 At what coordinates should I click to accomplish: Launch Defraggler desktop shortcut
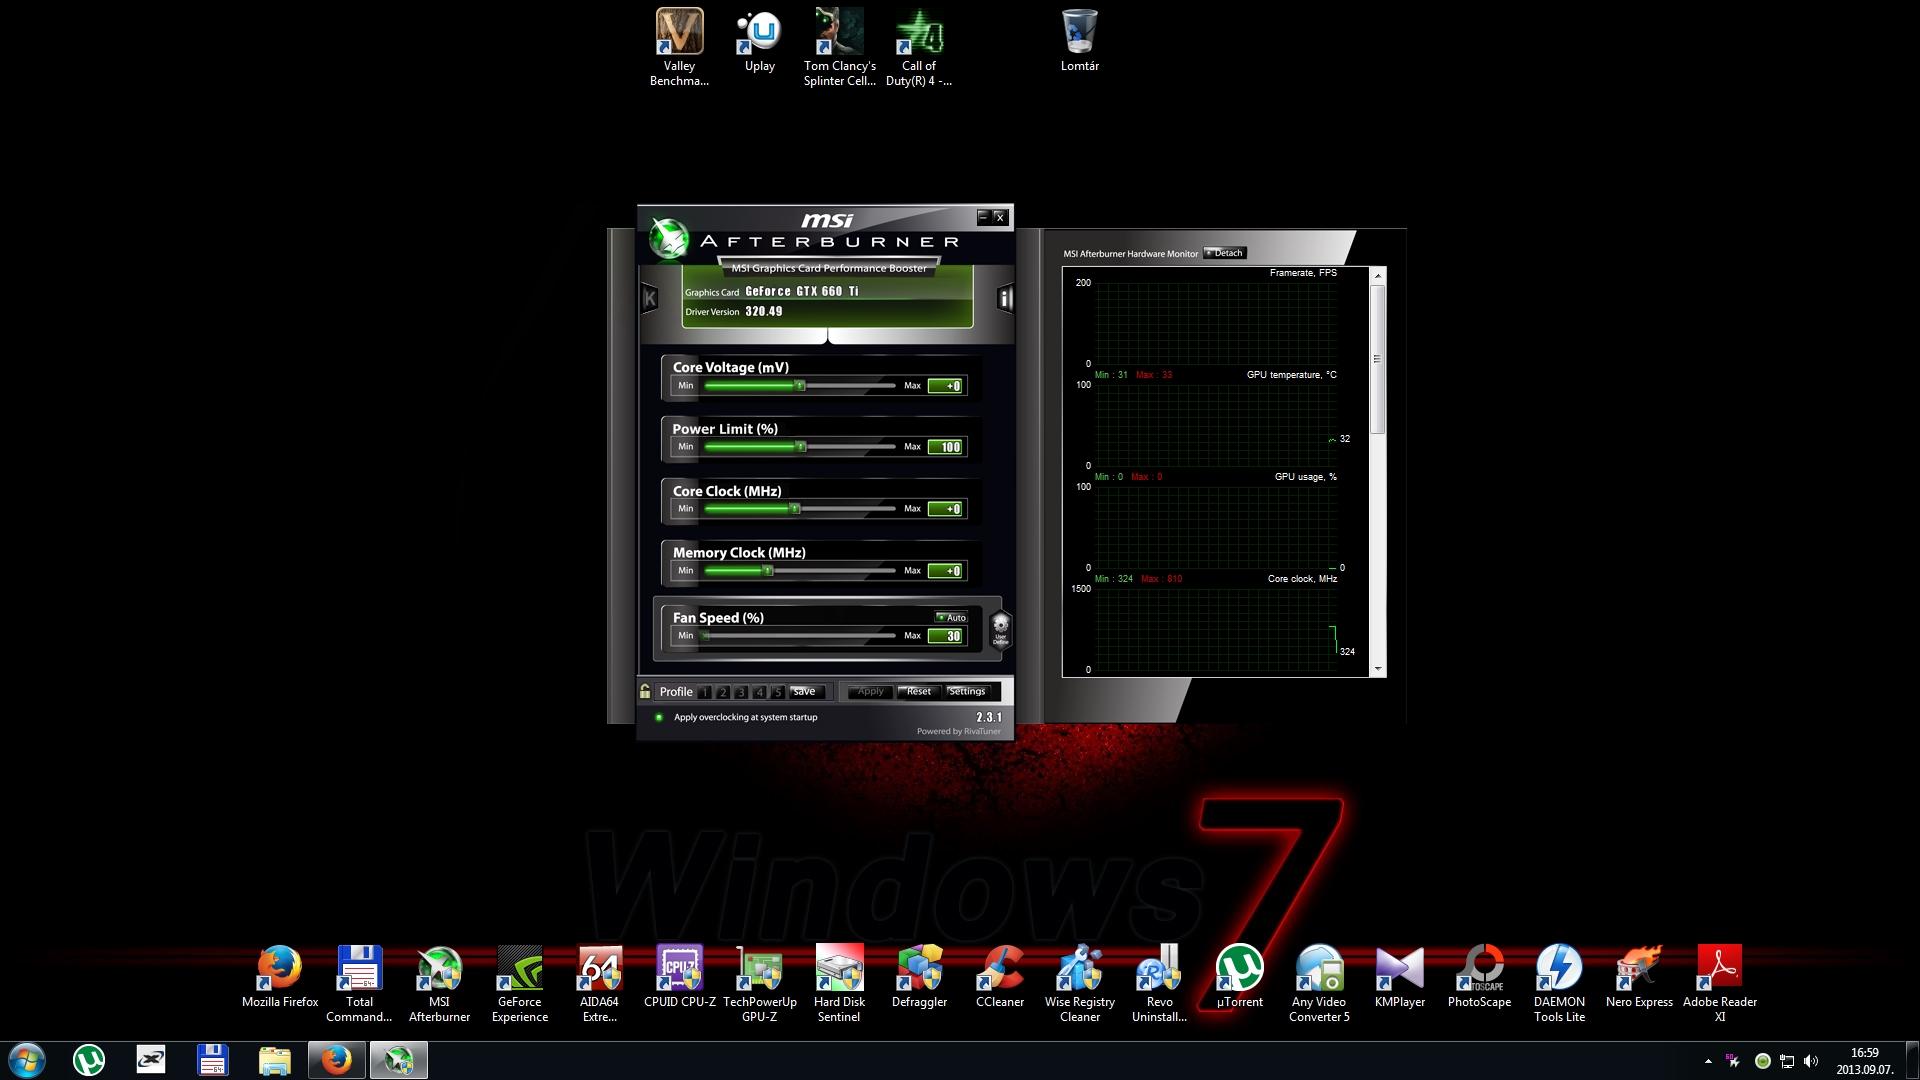919,977
